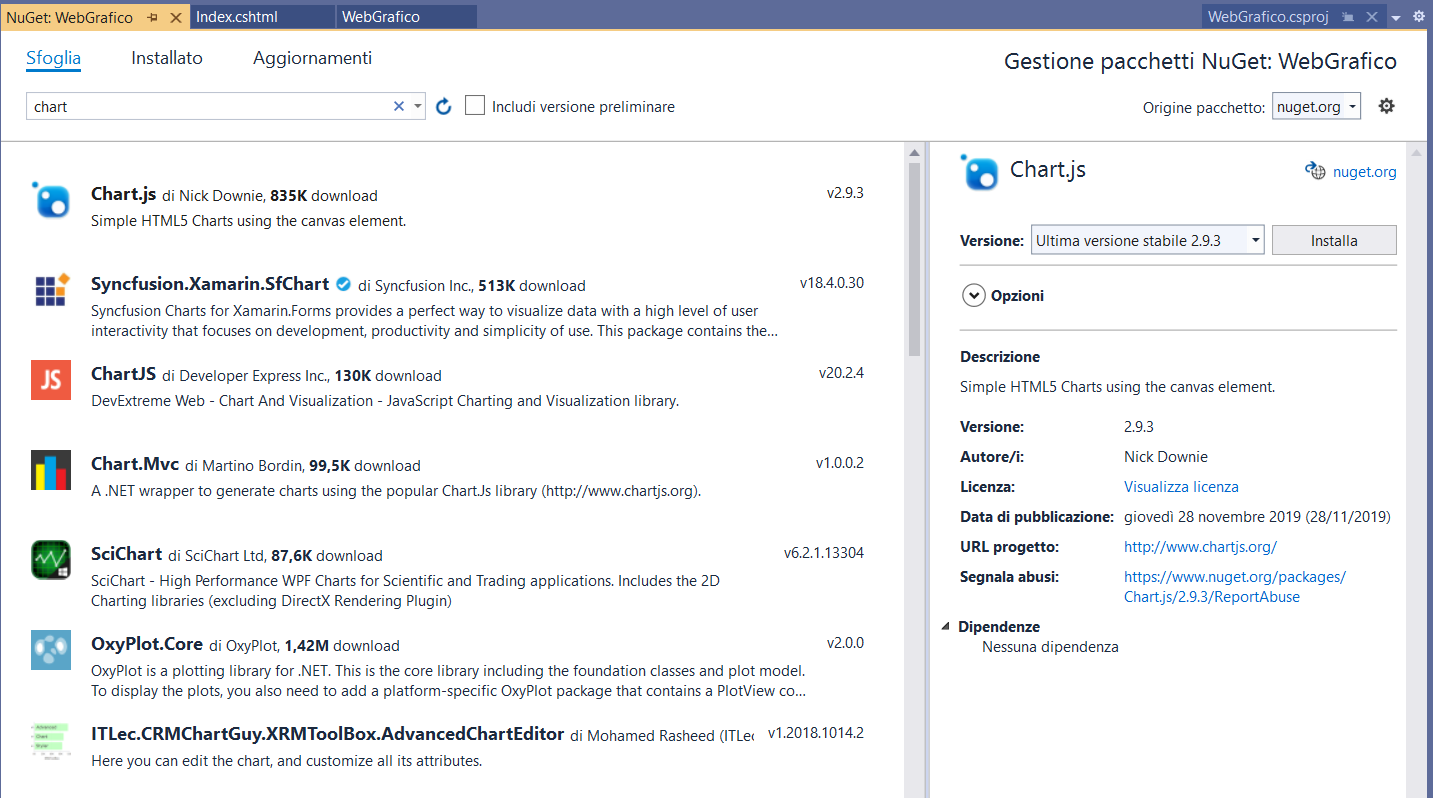Select the WebGrafico.csproj preview tab
Image resolution: width=1433 pixels, height=798 pixels.
click(1268, 17)
